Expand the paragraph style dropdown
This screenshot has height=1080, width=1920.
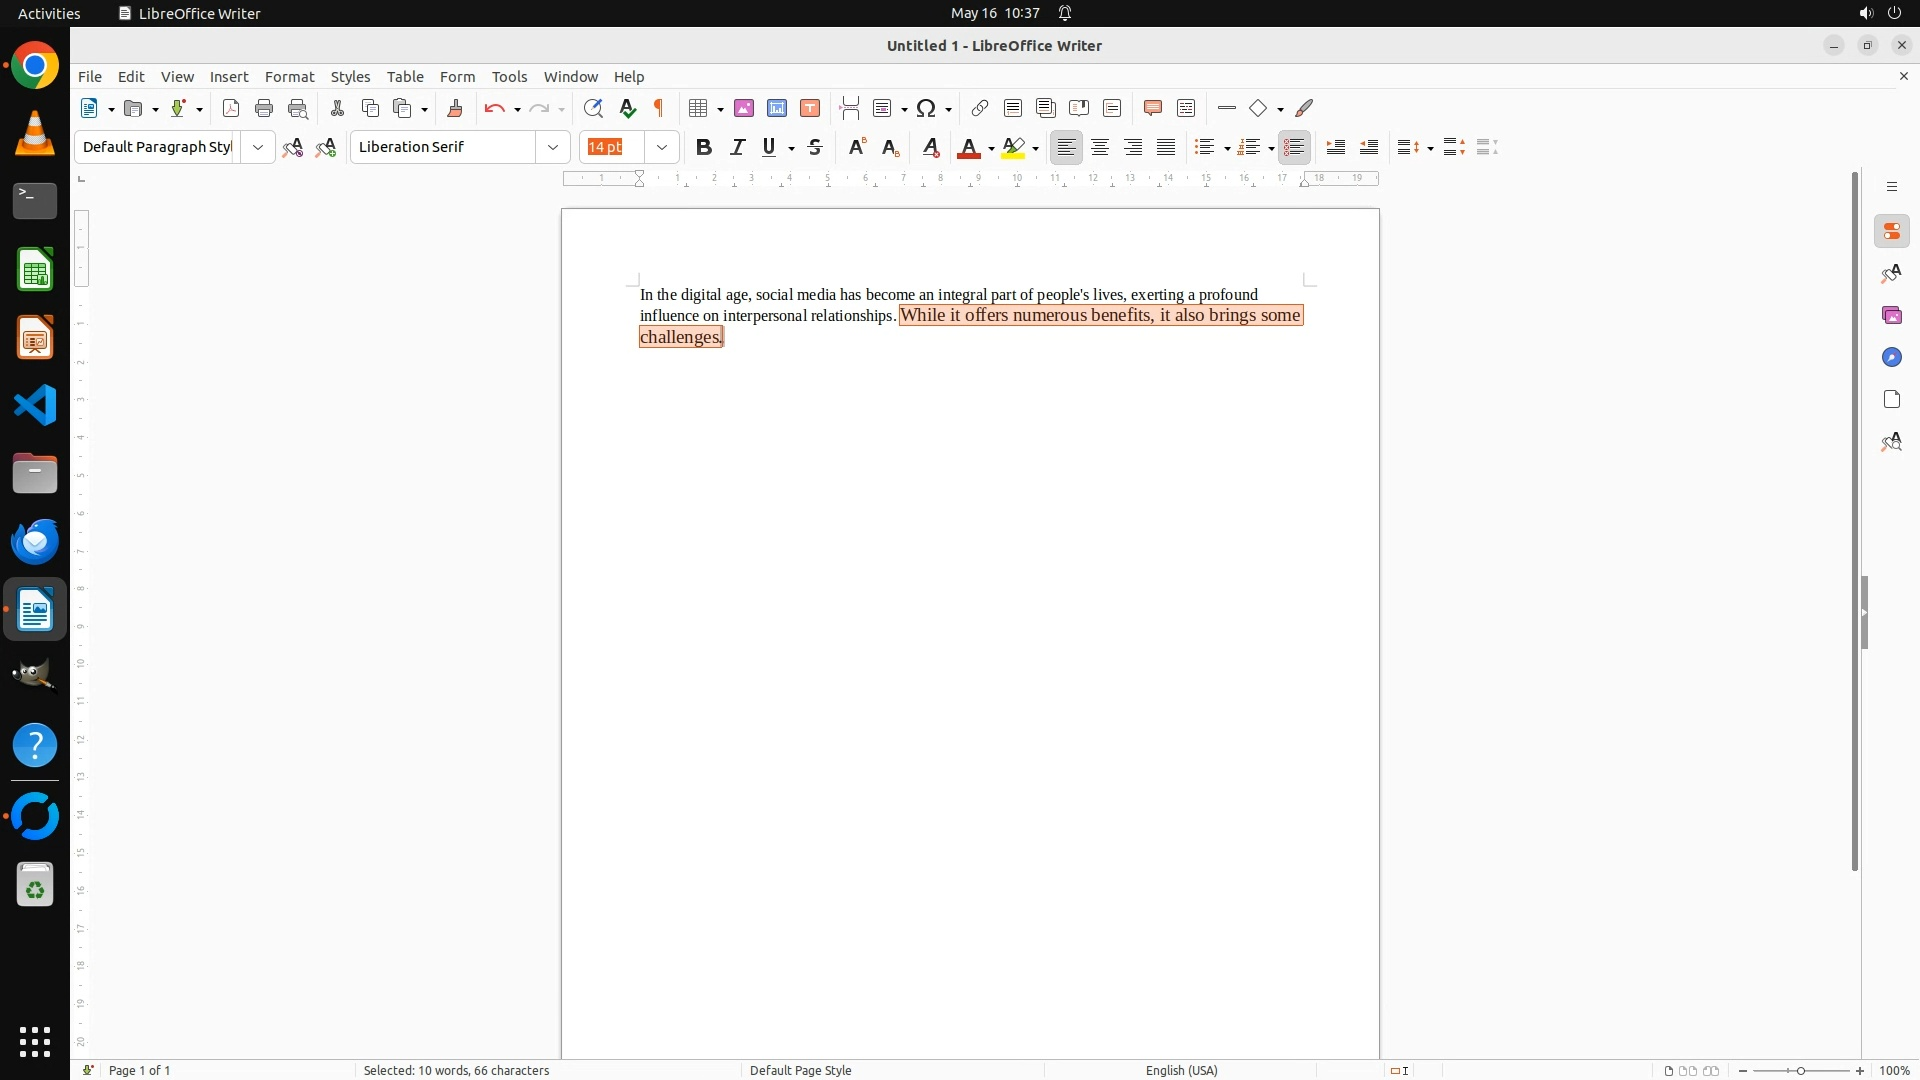pyautogui.click(x=258, y=147)
